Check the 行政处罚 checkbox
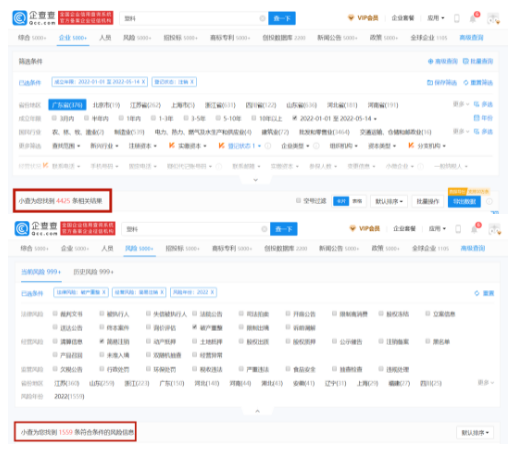Screen dimensions: 514x455 pos(102,369)
